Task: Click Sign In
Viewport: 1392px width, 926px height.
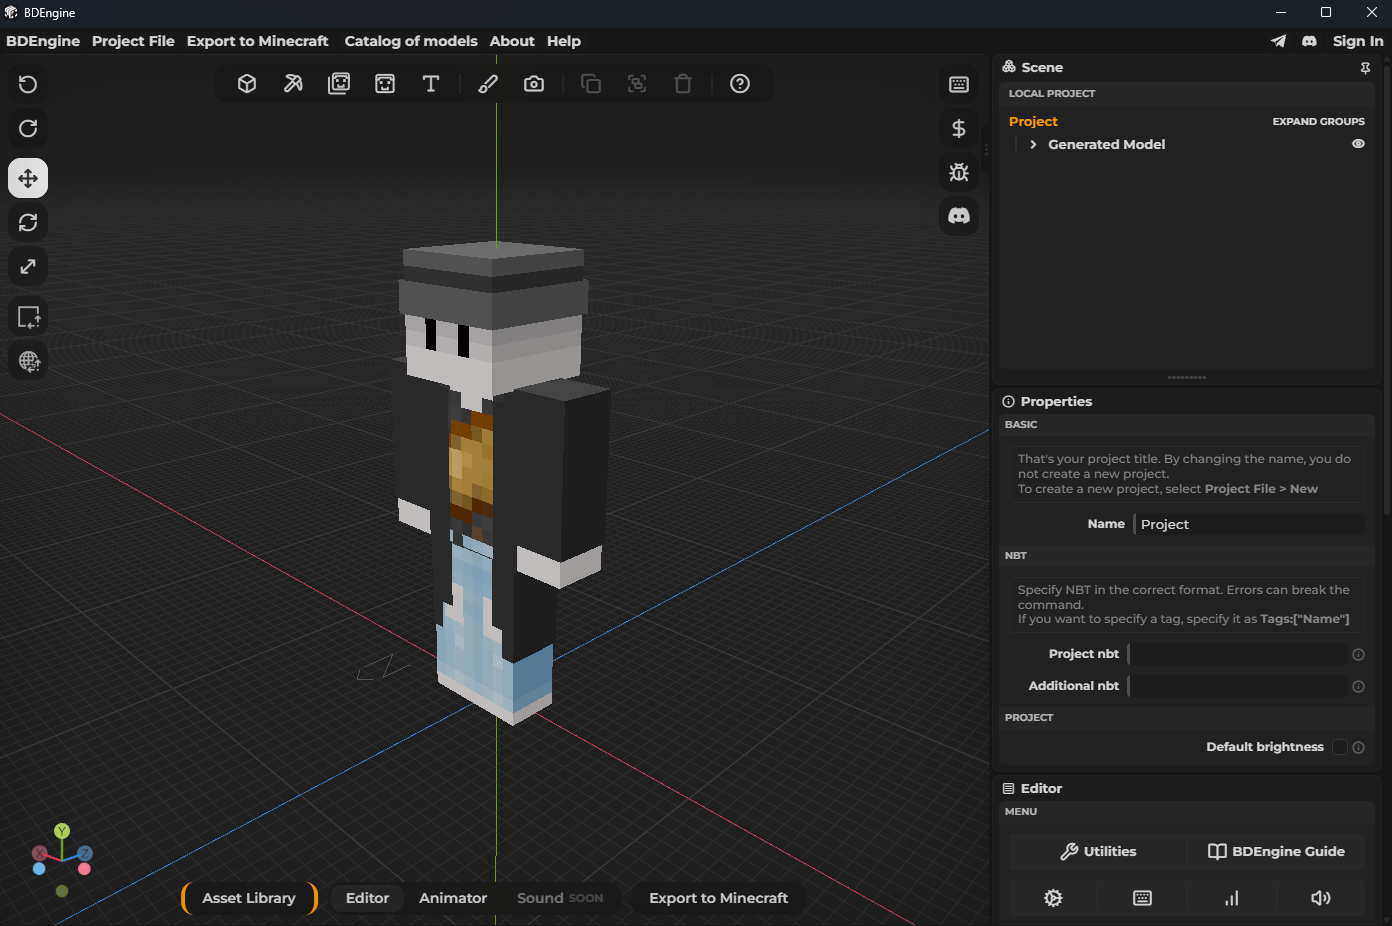Action: coord(1358,41)
